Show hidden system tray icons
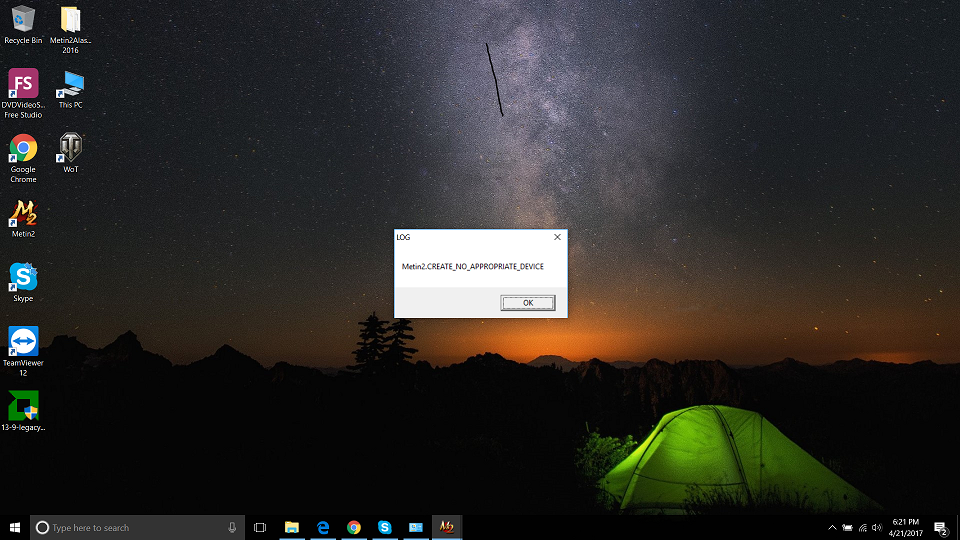Screen dimensions: 960x540 [x=832, y=527]
